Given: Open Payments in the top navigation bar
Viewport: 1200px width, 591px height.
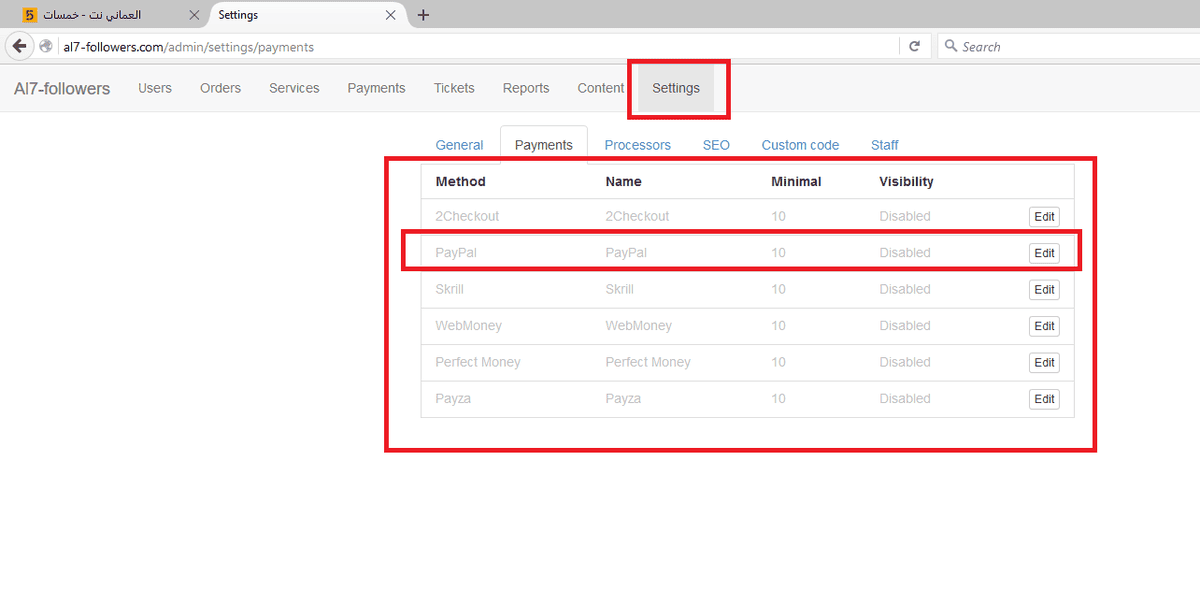Looking at the screenshot, I should [x=376, y=88].
